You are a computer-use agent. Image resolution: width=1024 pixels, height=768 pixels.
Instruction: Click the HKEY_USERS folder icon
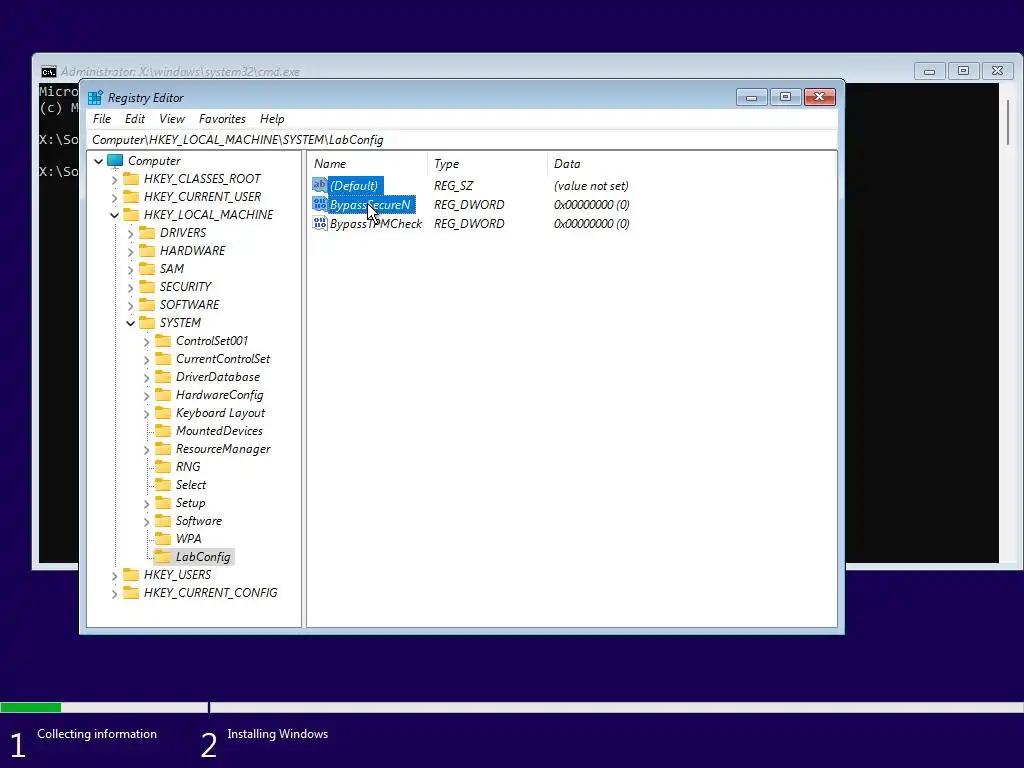(x=131, y=575)
